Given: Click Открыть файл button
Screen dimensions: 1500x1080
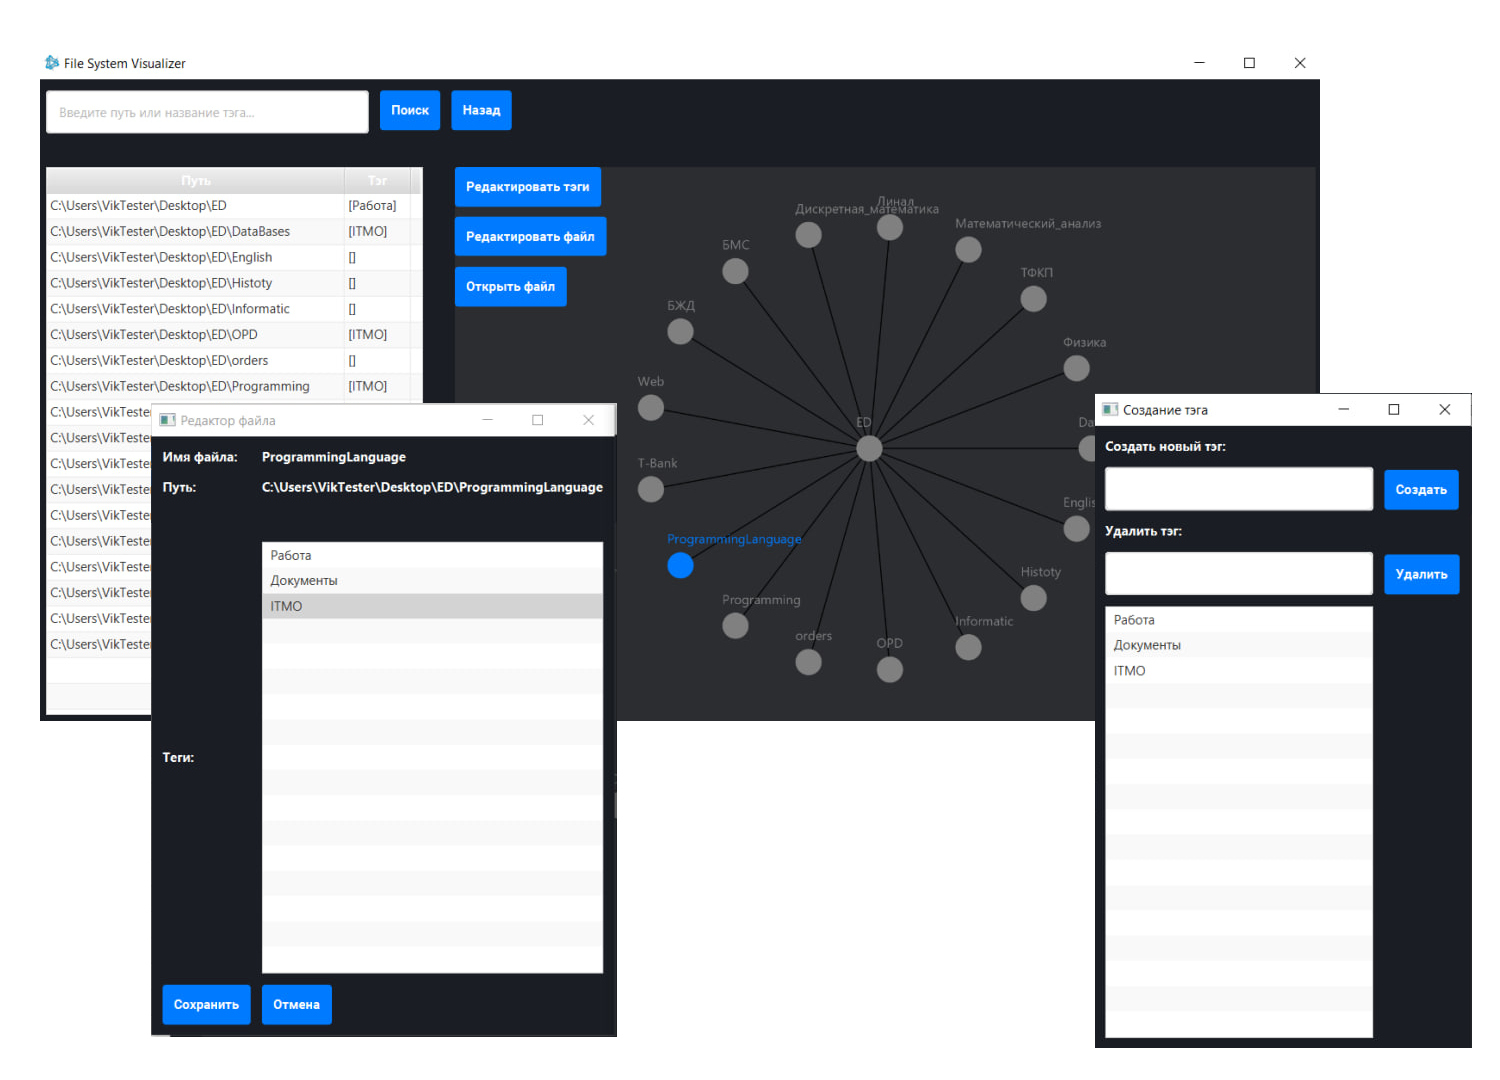Looking at the screenshot, I should click(510, 286).
